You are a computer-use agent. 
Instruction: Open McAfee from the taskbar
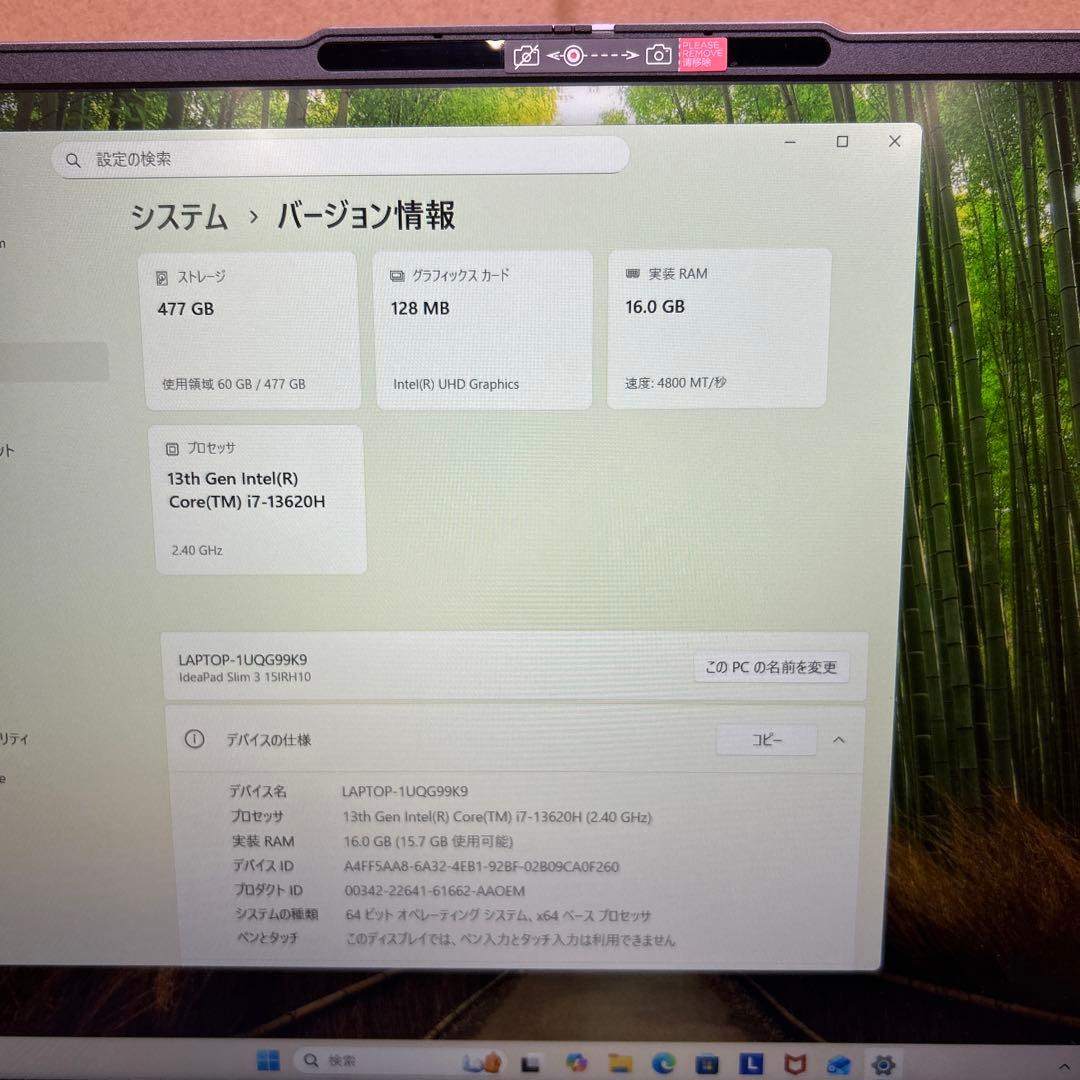(795, 1064)
